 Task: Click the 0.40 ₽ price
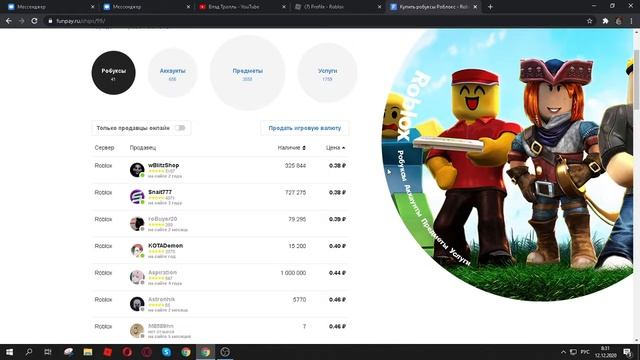[338, 246]
